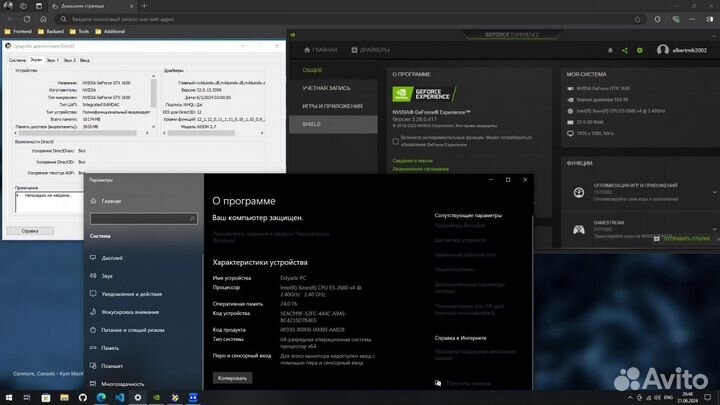Click the albertmik2002 account avatar

661,49
